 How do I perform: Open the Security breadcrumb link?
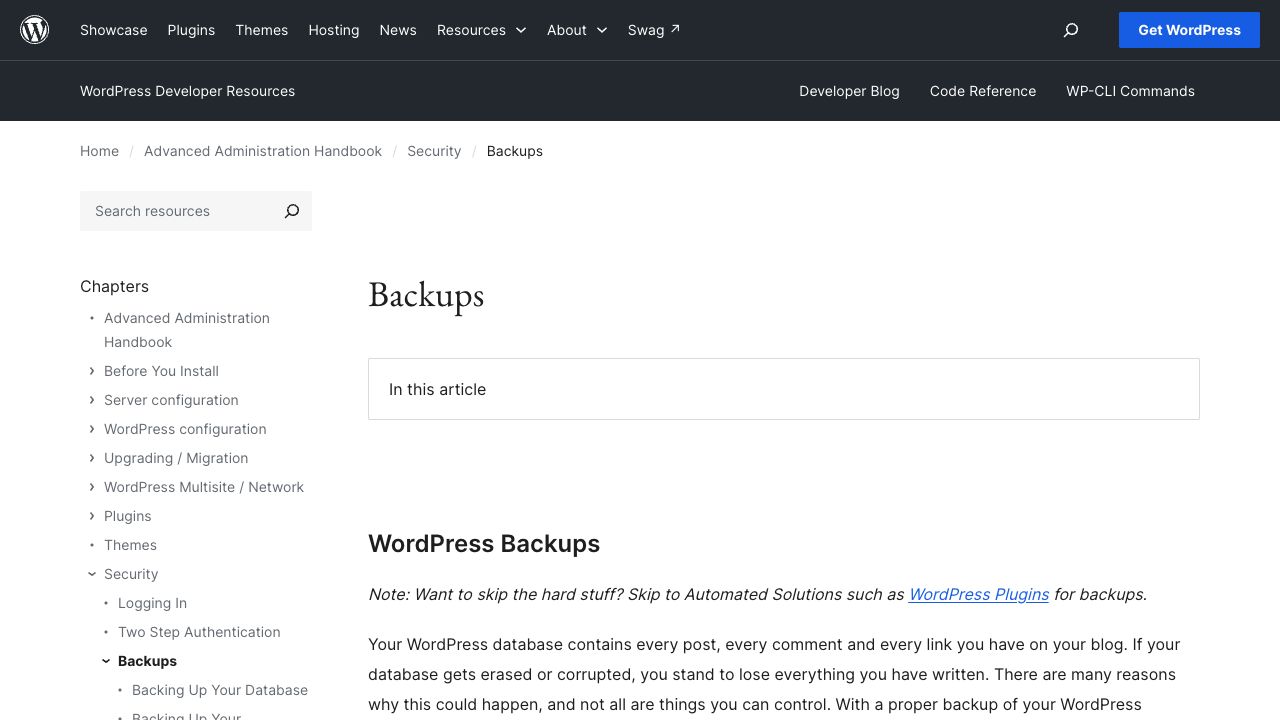(434, 151)
